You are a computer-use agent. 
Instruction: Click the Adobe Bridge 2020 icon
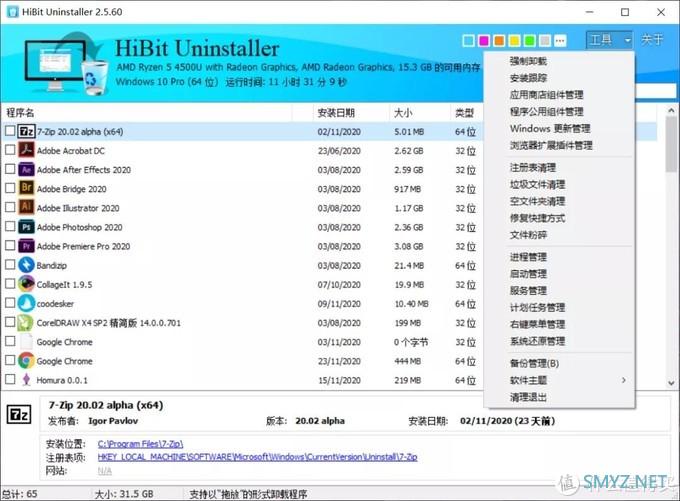tap(26, 188)
